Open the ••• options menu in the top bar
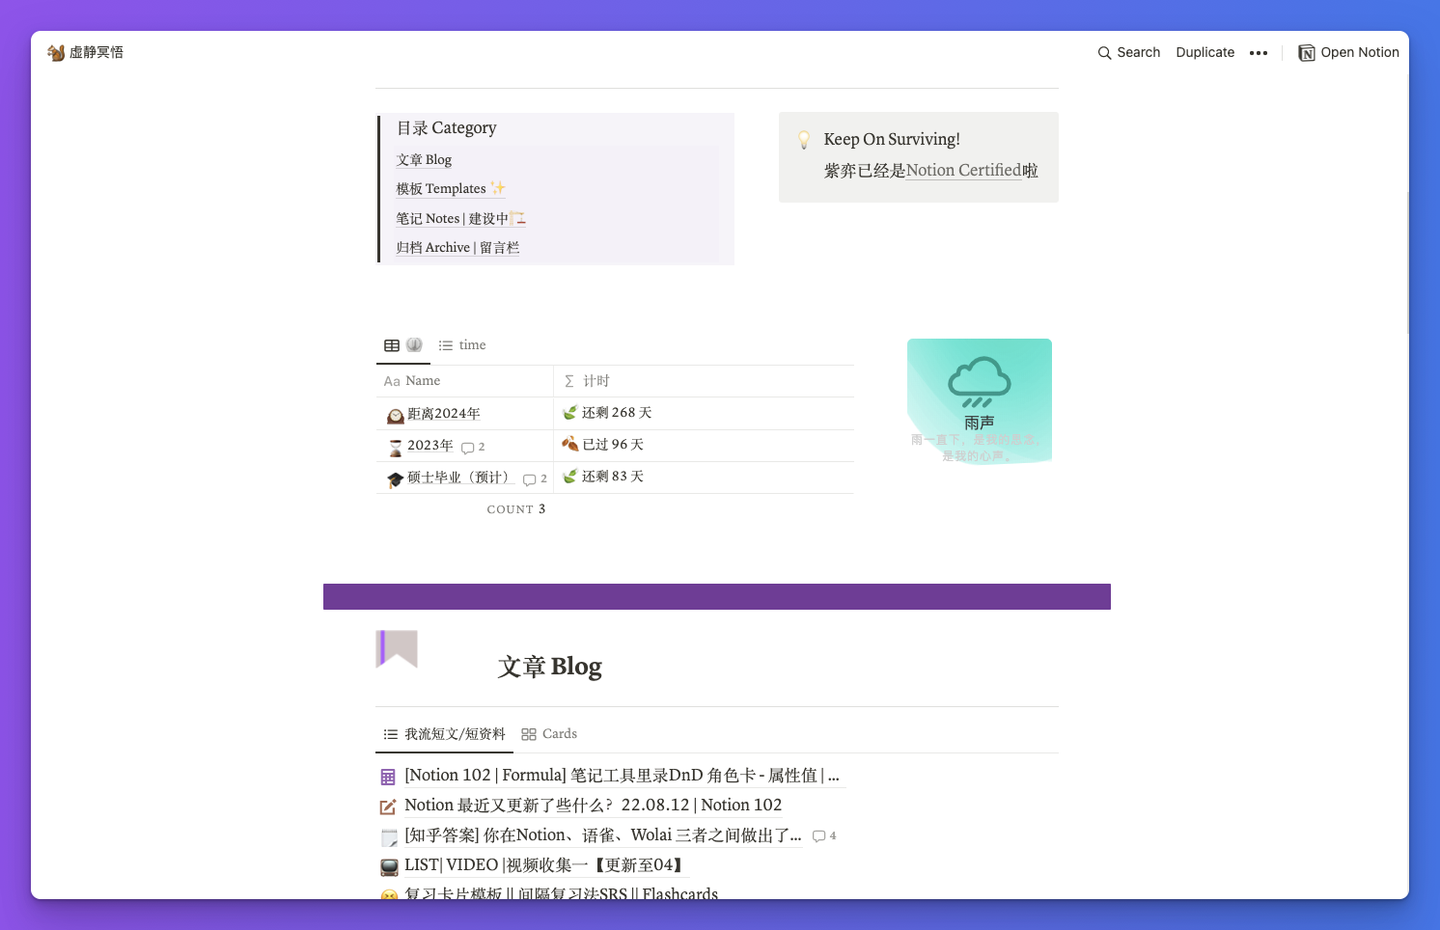Image resolution: width=1440 pixels, height=930 pixels. (1258, 52)
